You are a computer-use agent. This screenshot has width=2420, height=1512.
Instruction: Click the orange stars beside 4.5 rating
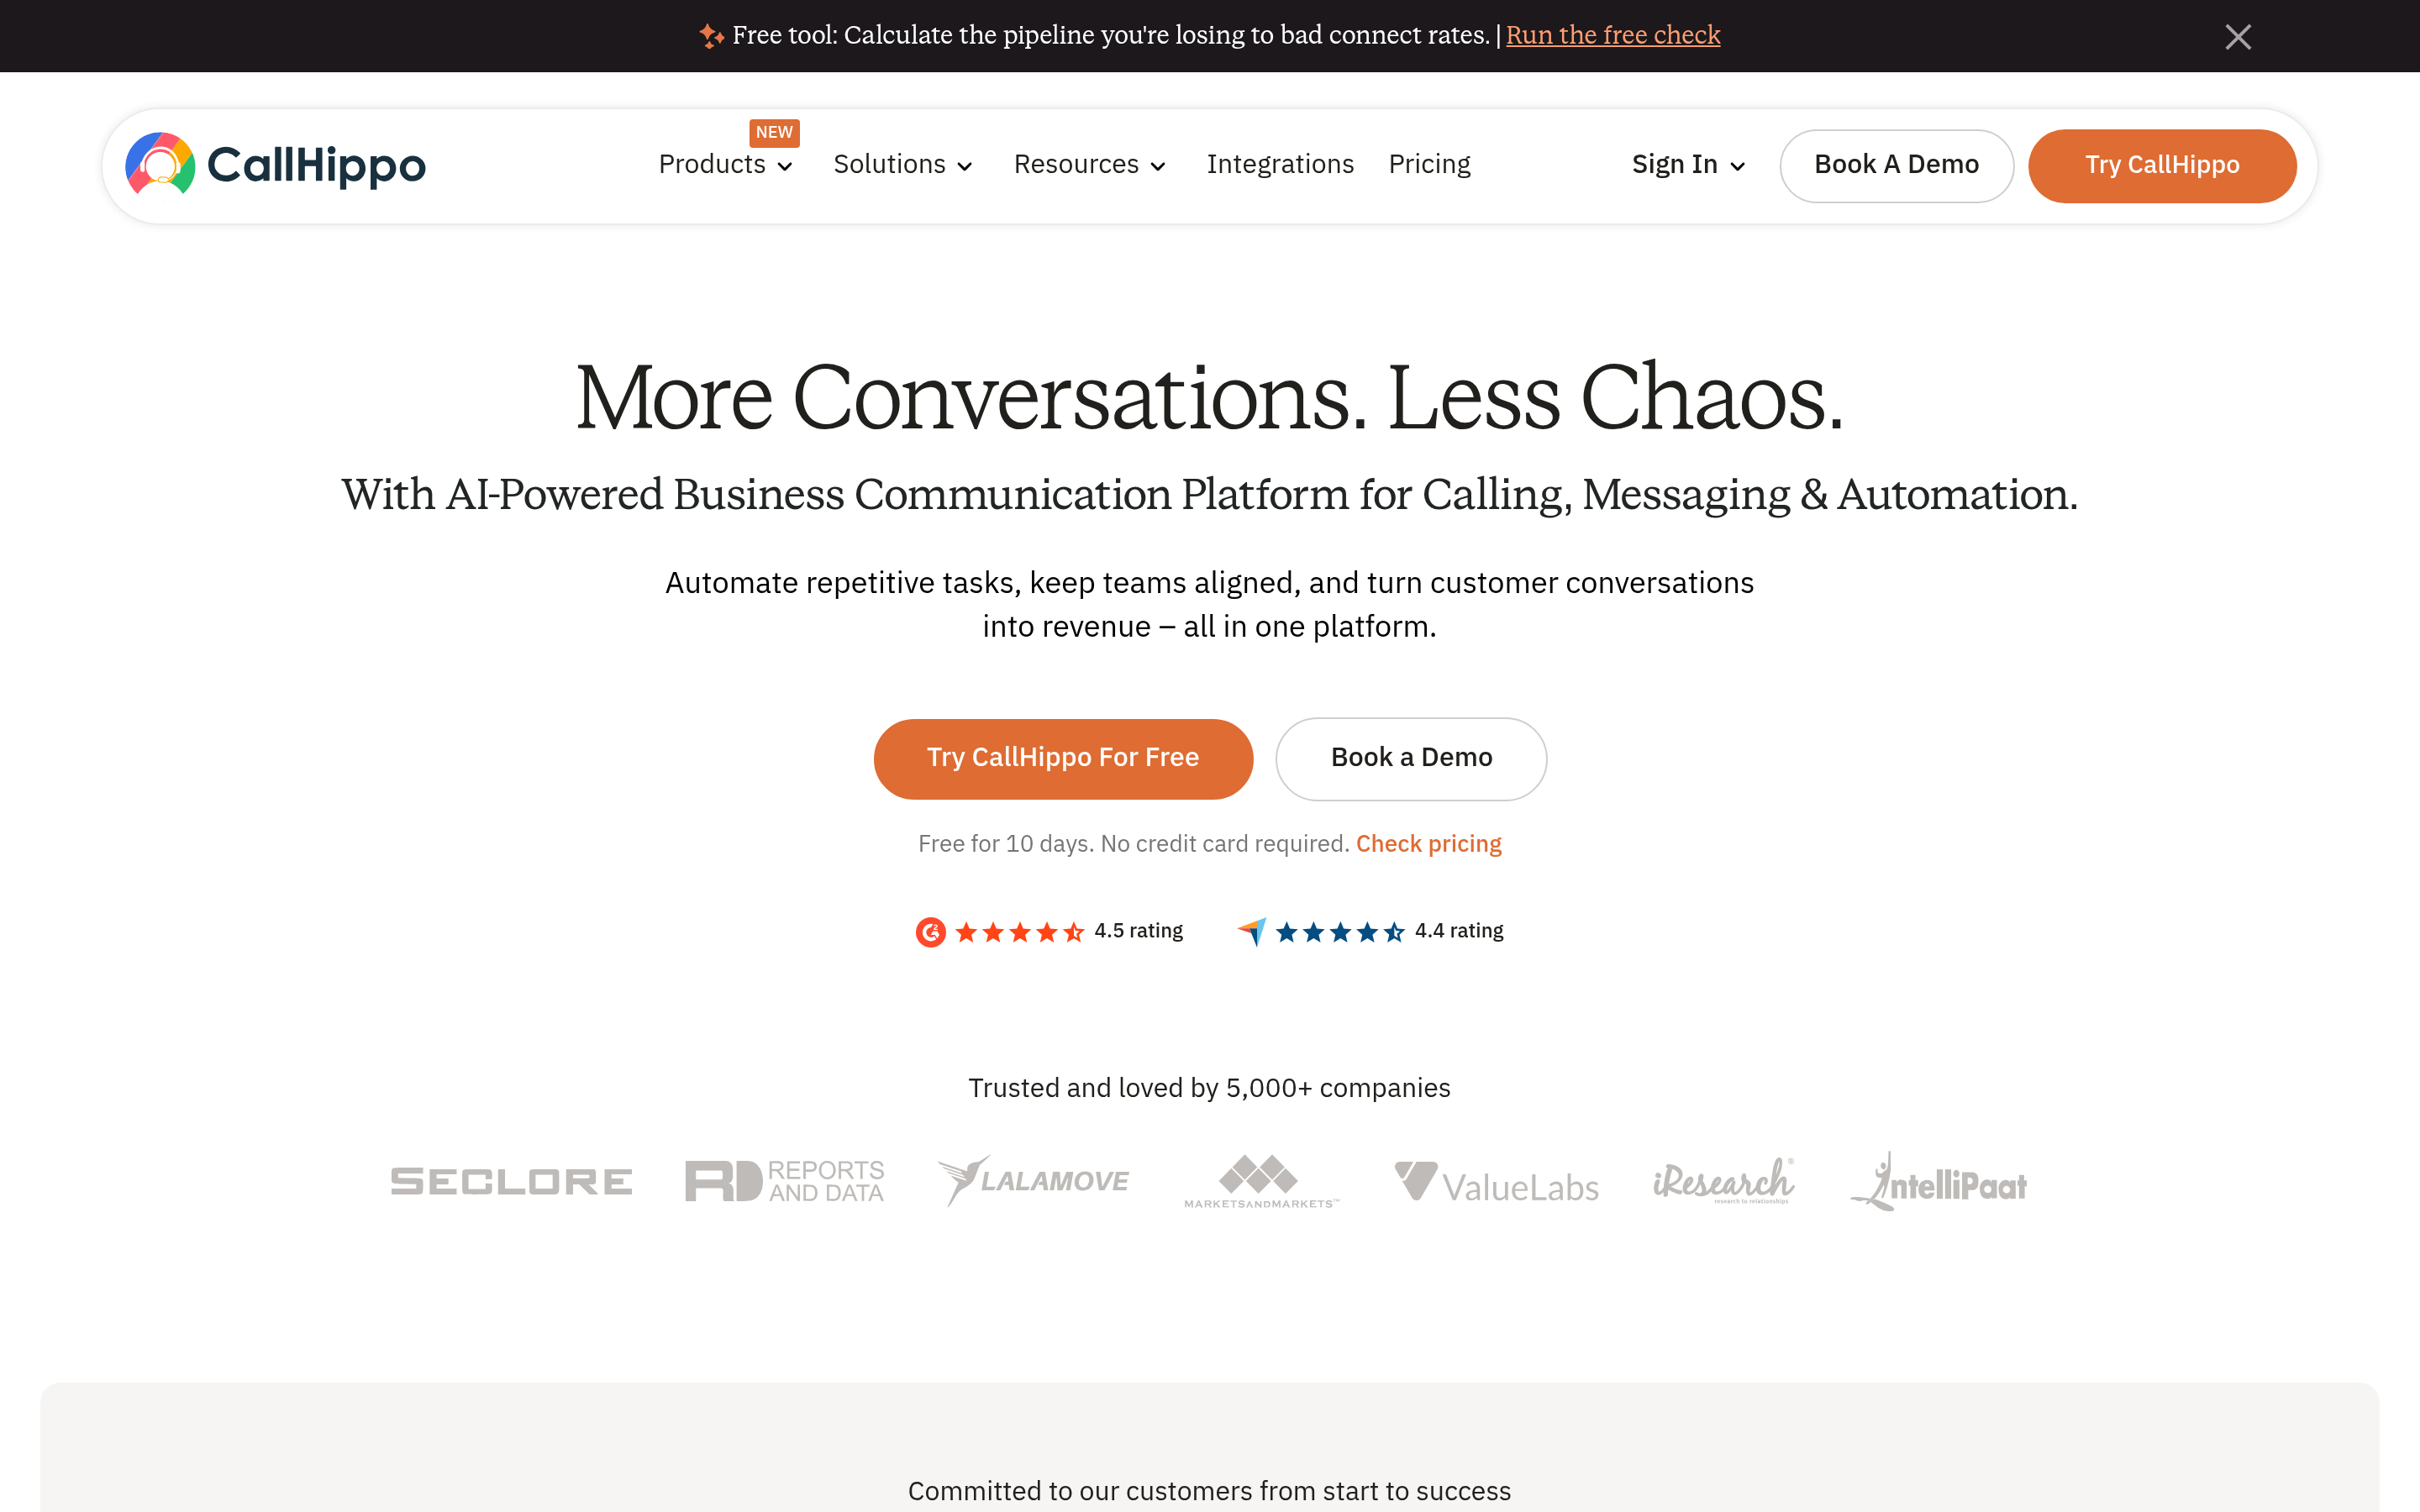coord(1019,932)
